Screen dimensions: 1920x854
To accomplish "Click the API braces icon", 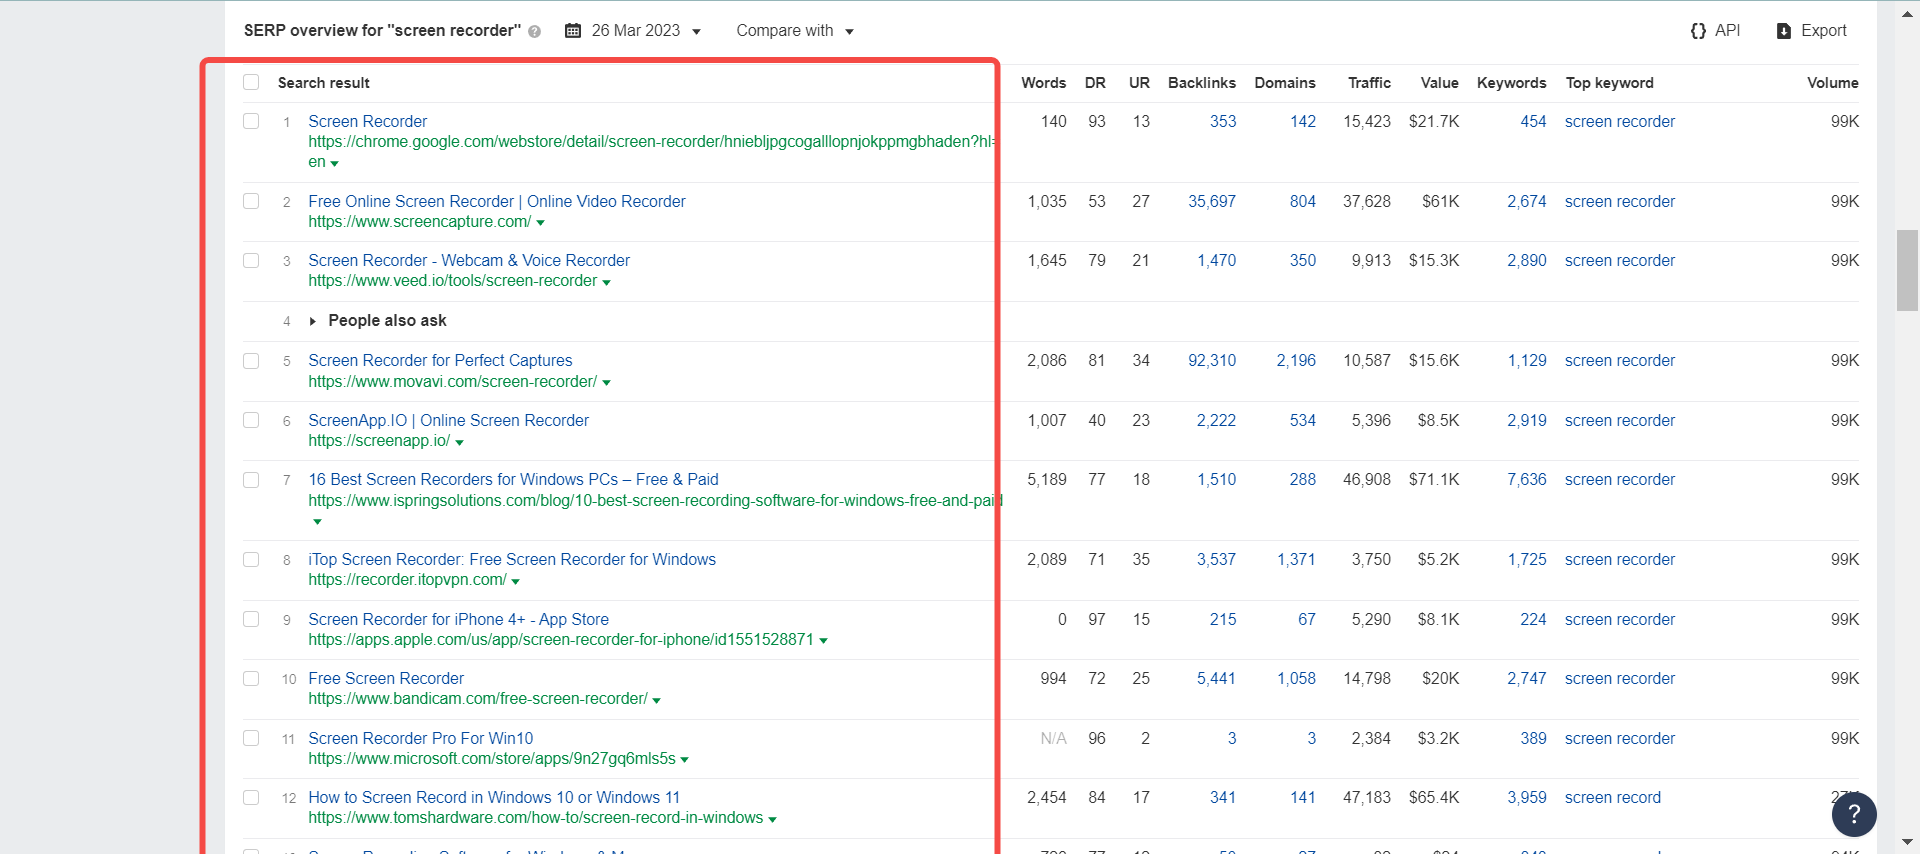I will [1698, 31].
